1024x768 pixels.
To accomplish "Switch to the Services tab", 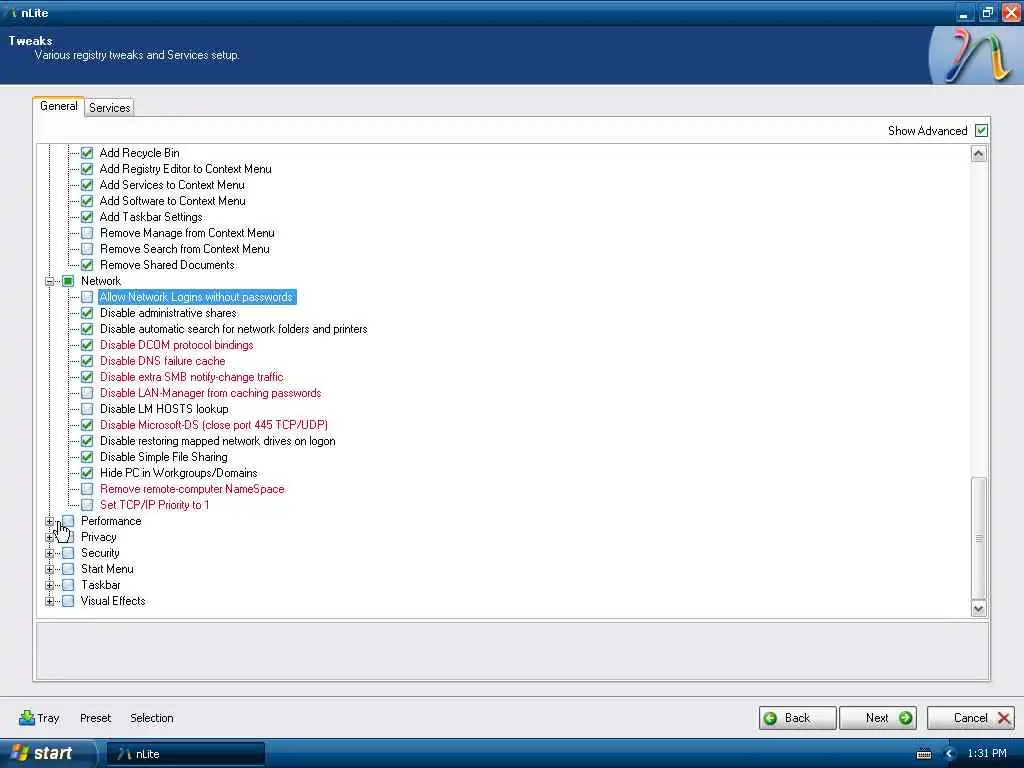I will tap(109, 108).
